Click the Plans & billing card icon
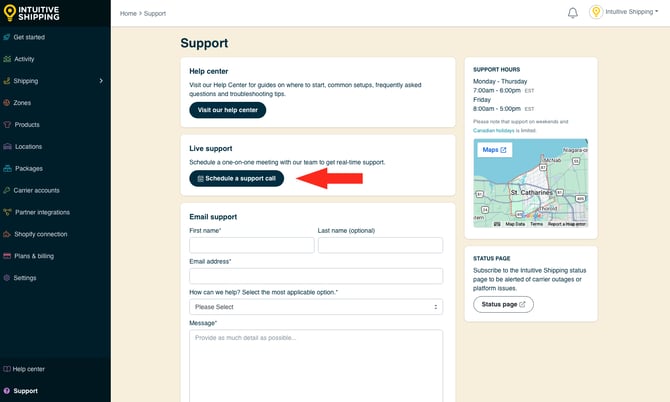 [7, 256]
